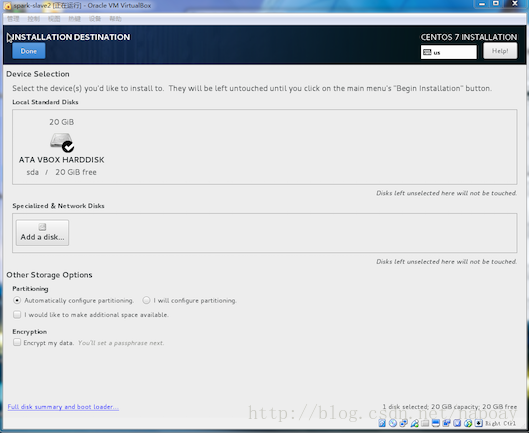Image resolution: width=529 pixels, height=433 pixels.
Task: Click the Specialized & Network Disks label
Action: 58,206
